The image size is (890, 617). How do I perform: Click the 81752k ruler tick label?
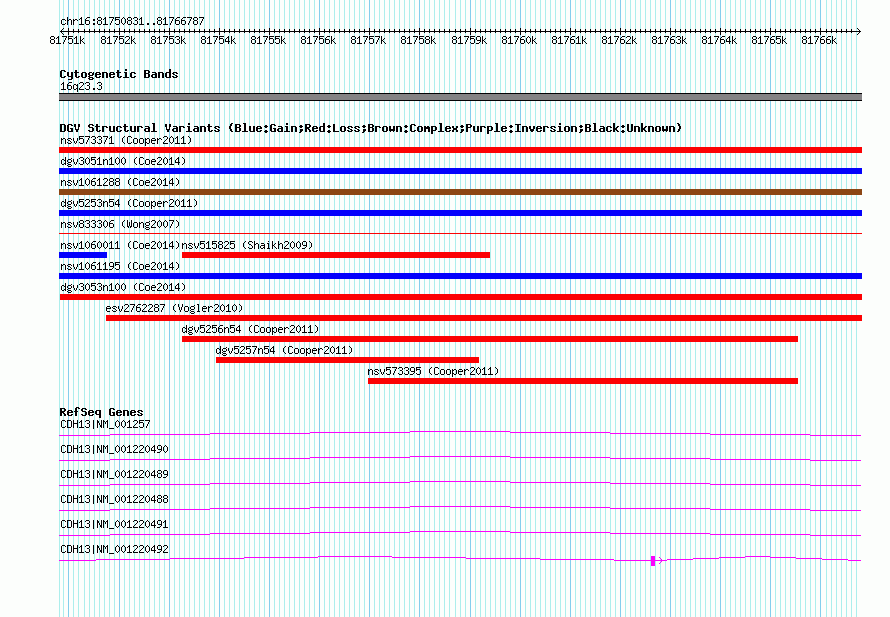(118, 40)
